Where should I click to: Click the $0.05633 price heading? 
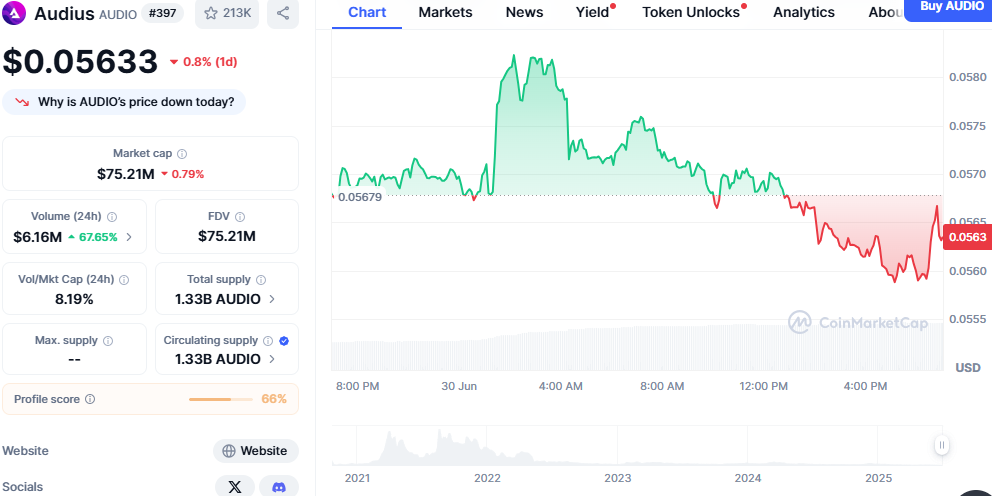[80, 61]
